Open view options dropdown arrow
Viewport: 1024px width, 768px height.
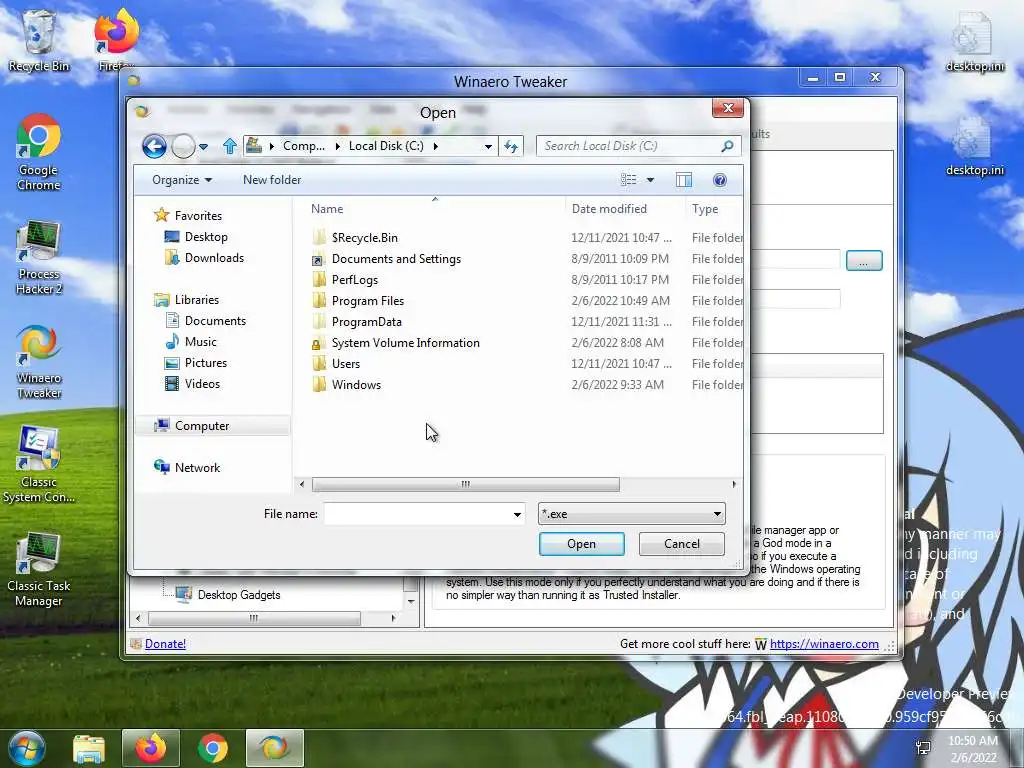click(x=650, y=180)
